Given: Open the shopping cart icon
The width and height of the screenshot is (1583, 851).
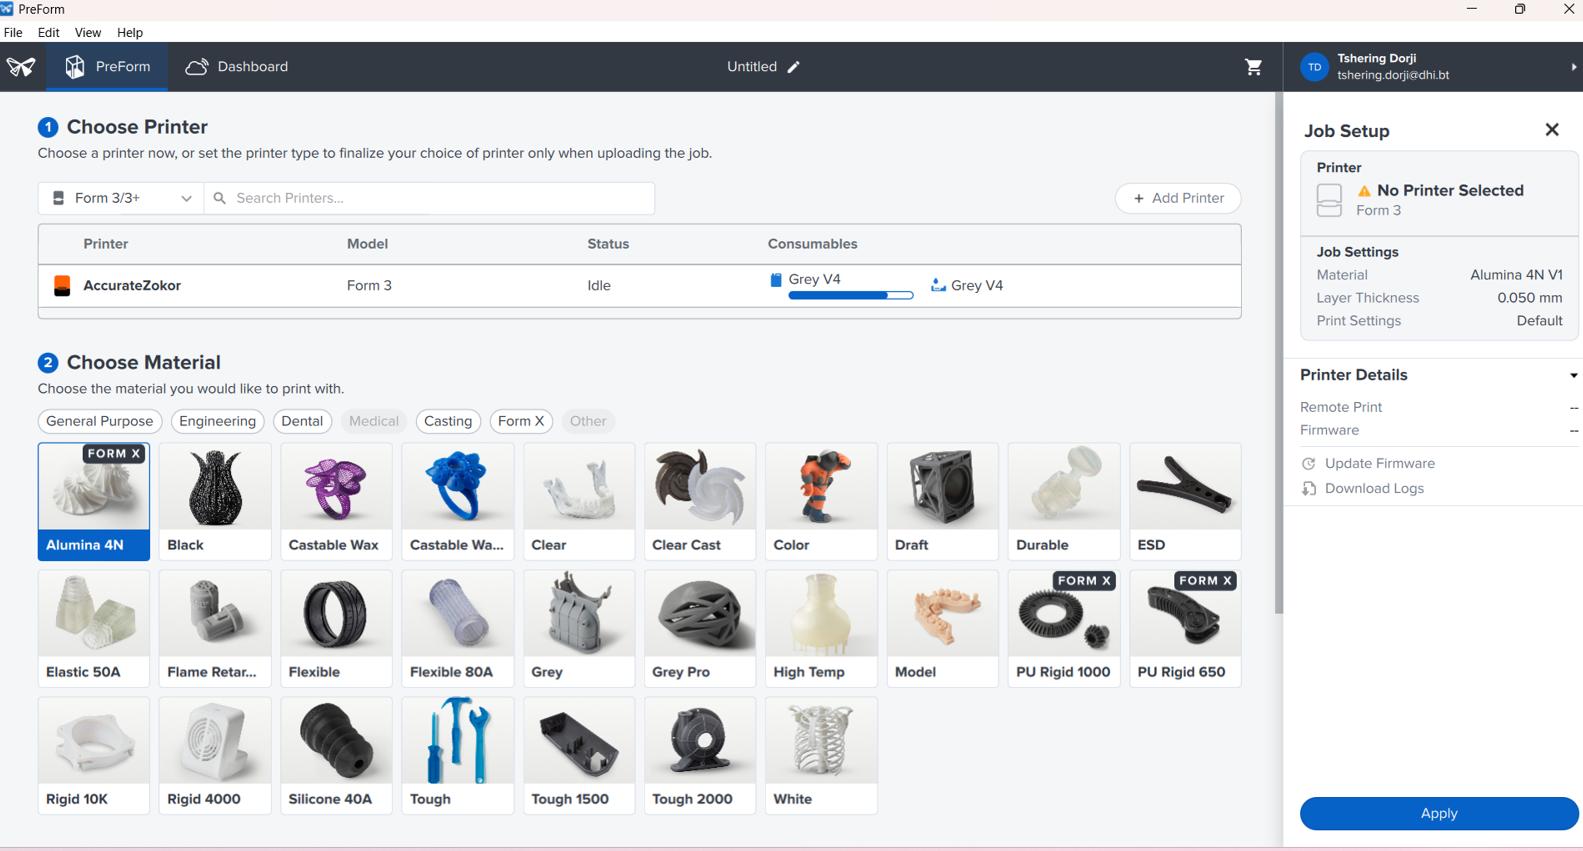Looking at the screenshot, I should click(x=1253, y=67).
